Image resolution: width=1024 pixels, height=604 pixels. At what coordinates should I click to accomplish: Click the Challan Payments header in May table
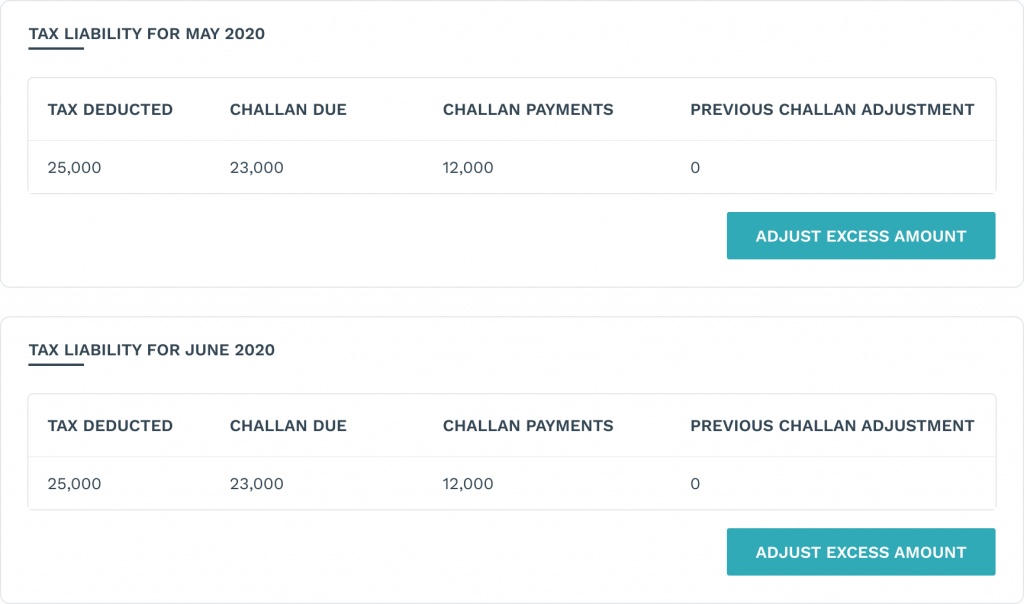point(528,110)
